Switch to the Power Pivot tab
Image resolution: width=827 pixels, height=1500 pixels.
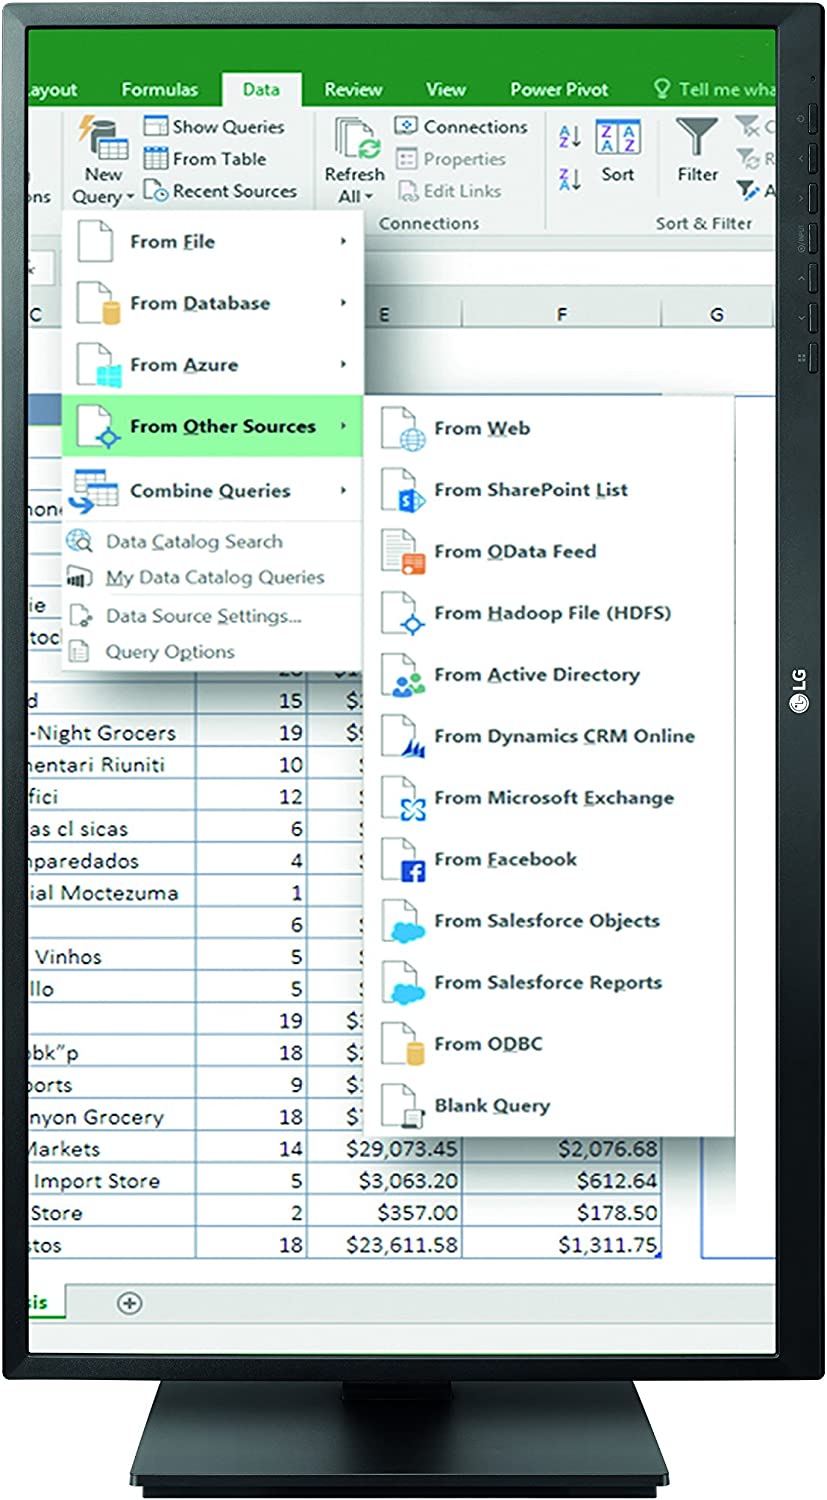tap(559, 90)
